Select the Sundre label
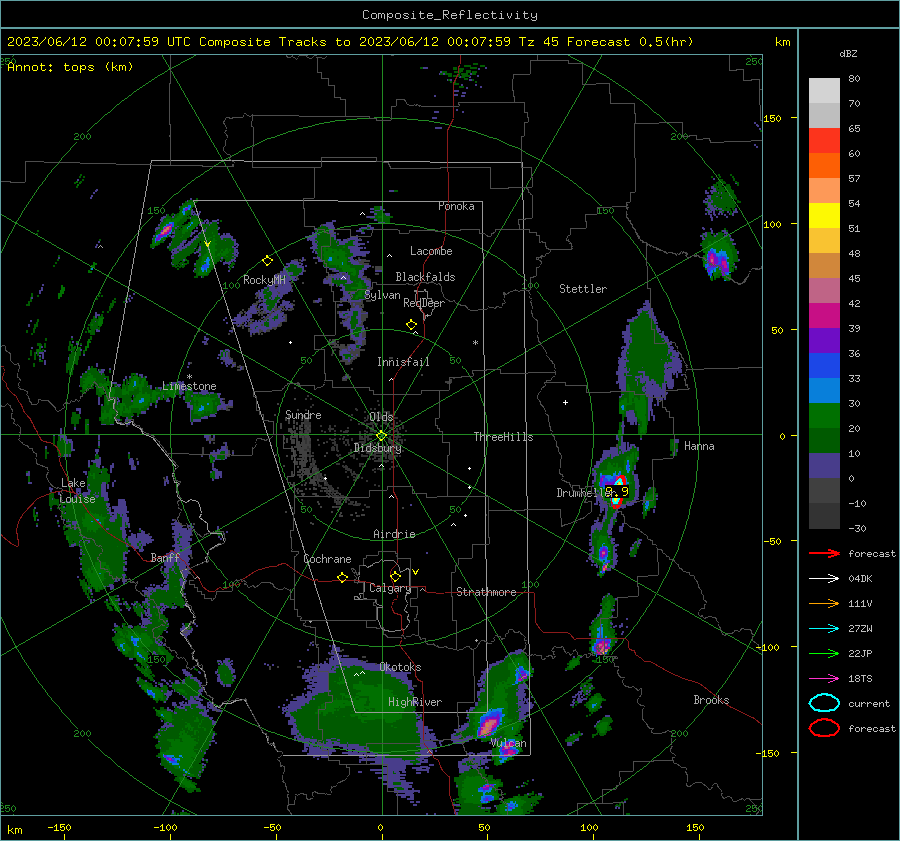900x841 pixels. [303, 415]
